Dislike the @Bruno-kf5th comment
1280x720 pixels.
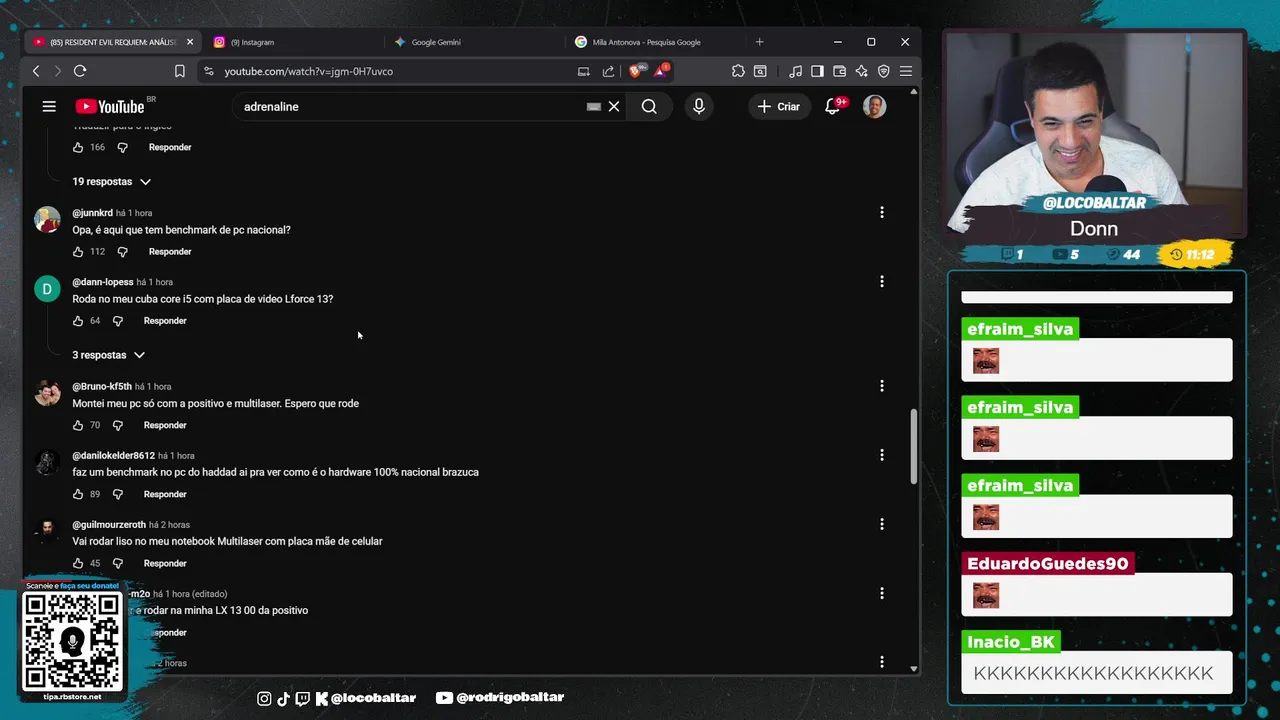coord(117,426)
